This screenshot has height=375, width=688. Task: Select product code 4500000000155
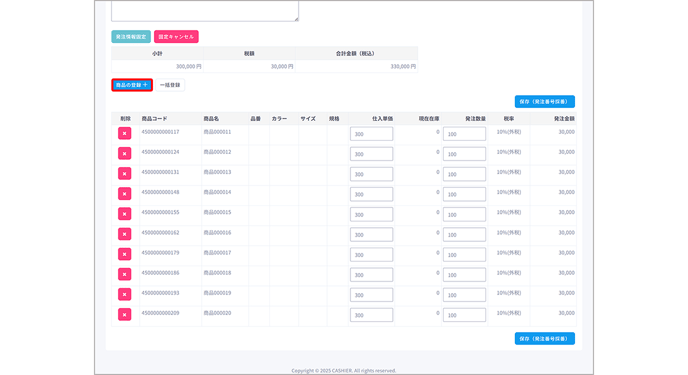(160, 212)
